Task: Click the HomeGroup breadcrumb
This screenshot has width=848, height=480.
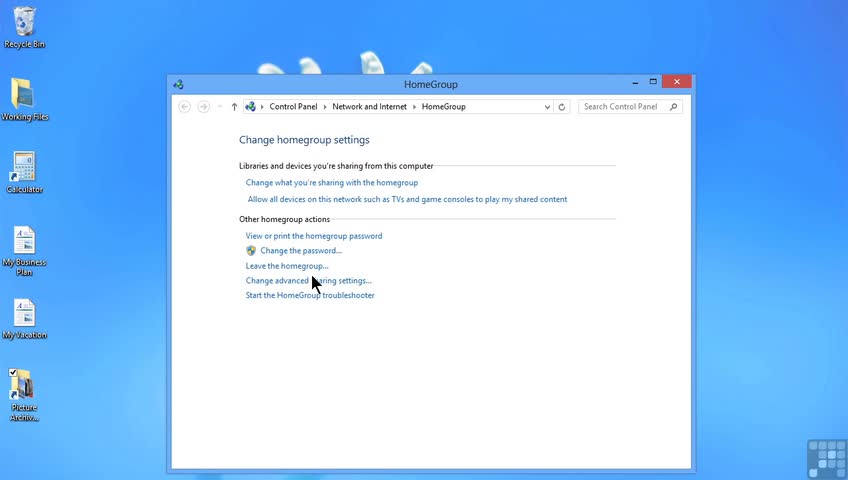Action: coord(443,106)
